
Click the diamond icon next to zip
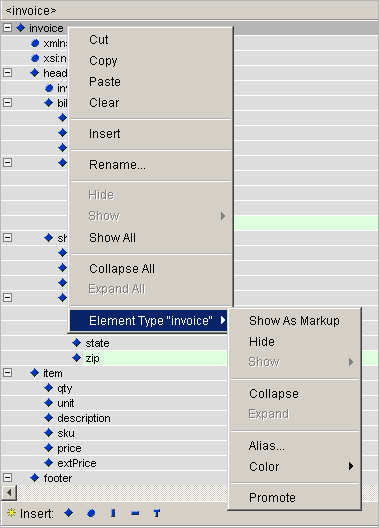point(76,358)
